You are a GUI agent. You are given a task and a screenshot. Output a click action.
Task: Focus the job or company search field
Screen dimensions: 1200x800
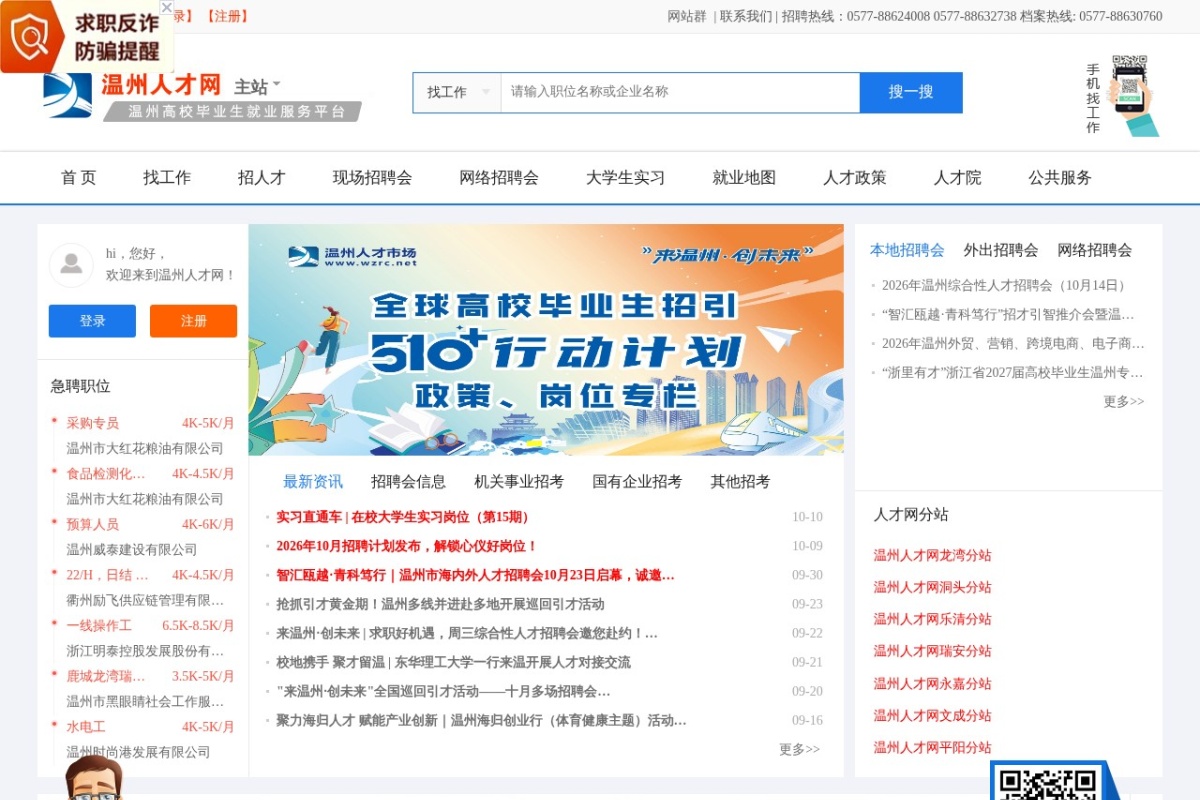coord(680,92)
